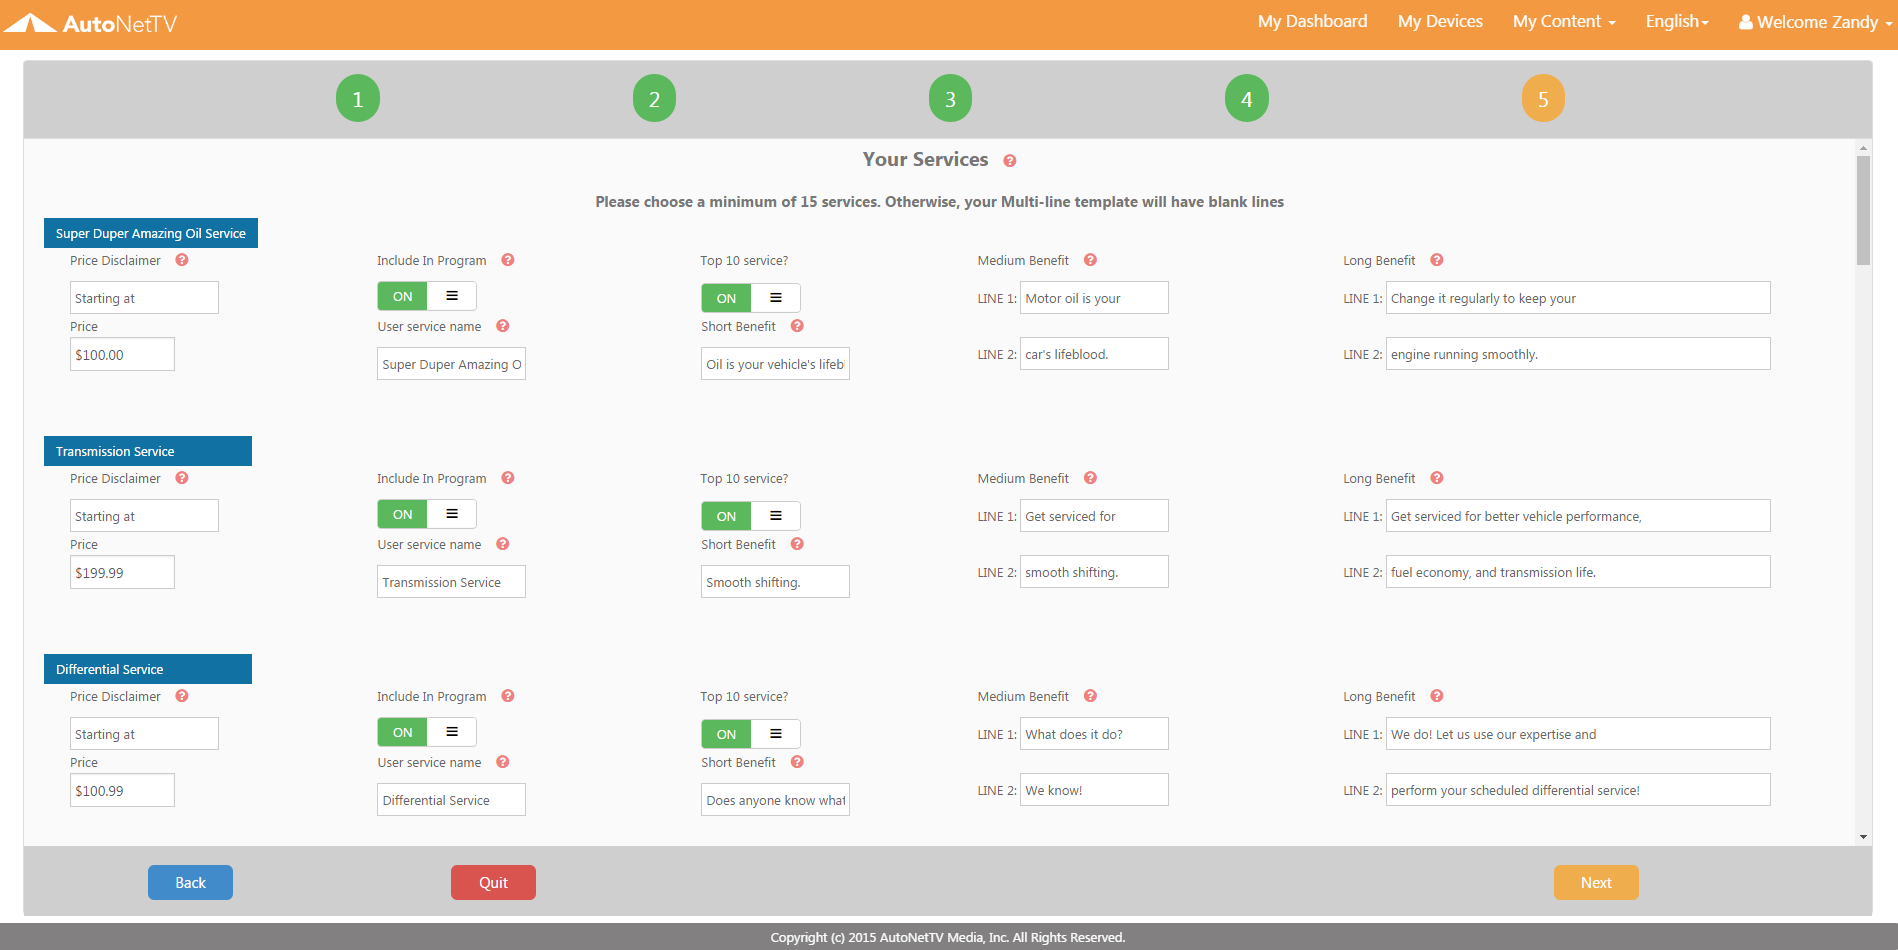Click Medium Benefit help icon for Oil Service
Viewport: 1898px width, 950px height.
[x=1091, y=260]
